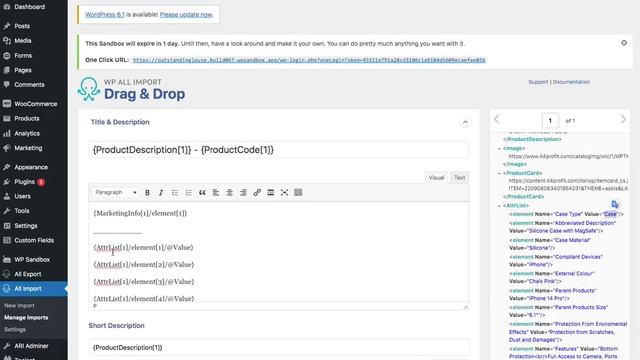The image size is (640, 360).
Task: Collapse the image XML node
Action: pyautogui.click(x=499, y=149)
